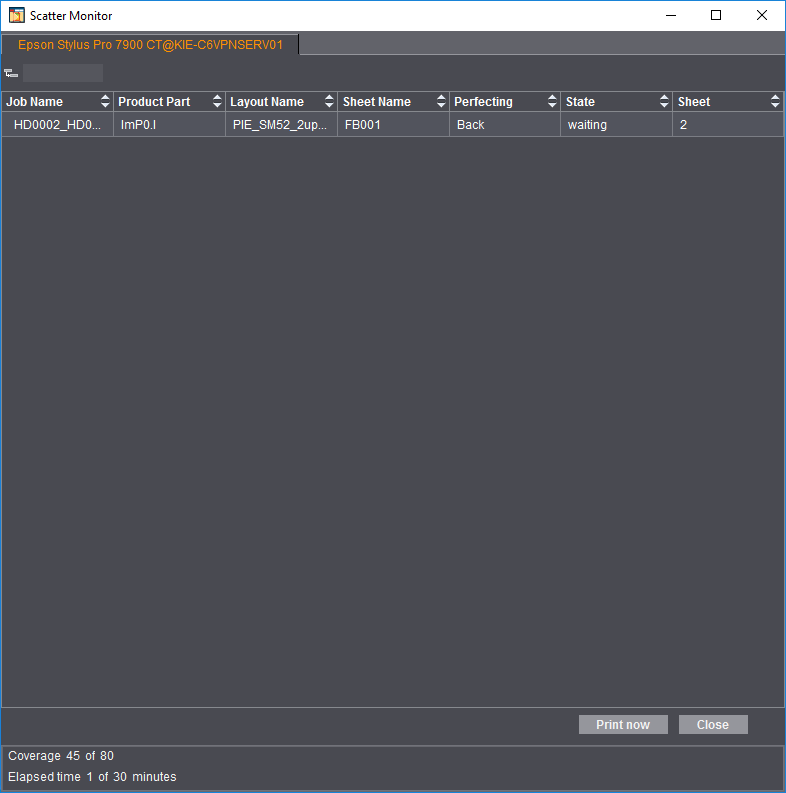Click the Scatter Monitor app icon in the title bar
Screen dimensions: 786x793
coord(17,15)
